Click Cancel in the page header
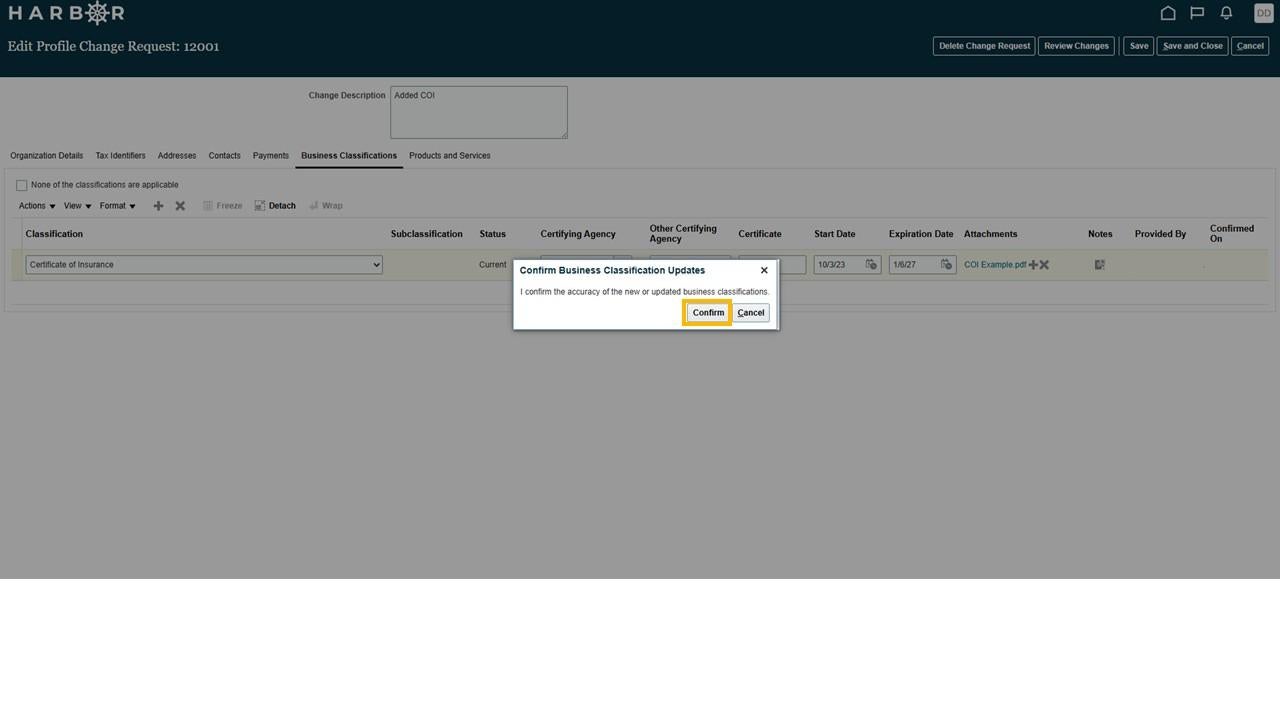The height and width of the screenshot is (720, 1280). [x=1250, y=46]
